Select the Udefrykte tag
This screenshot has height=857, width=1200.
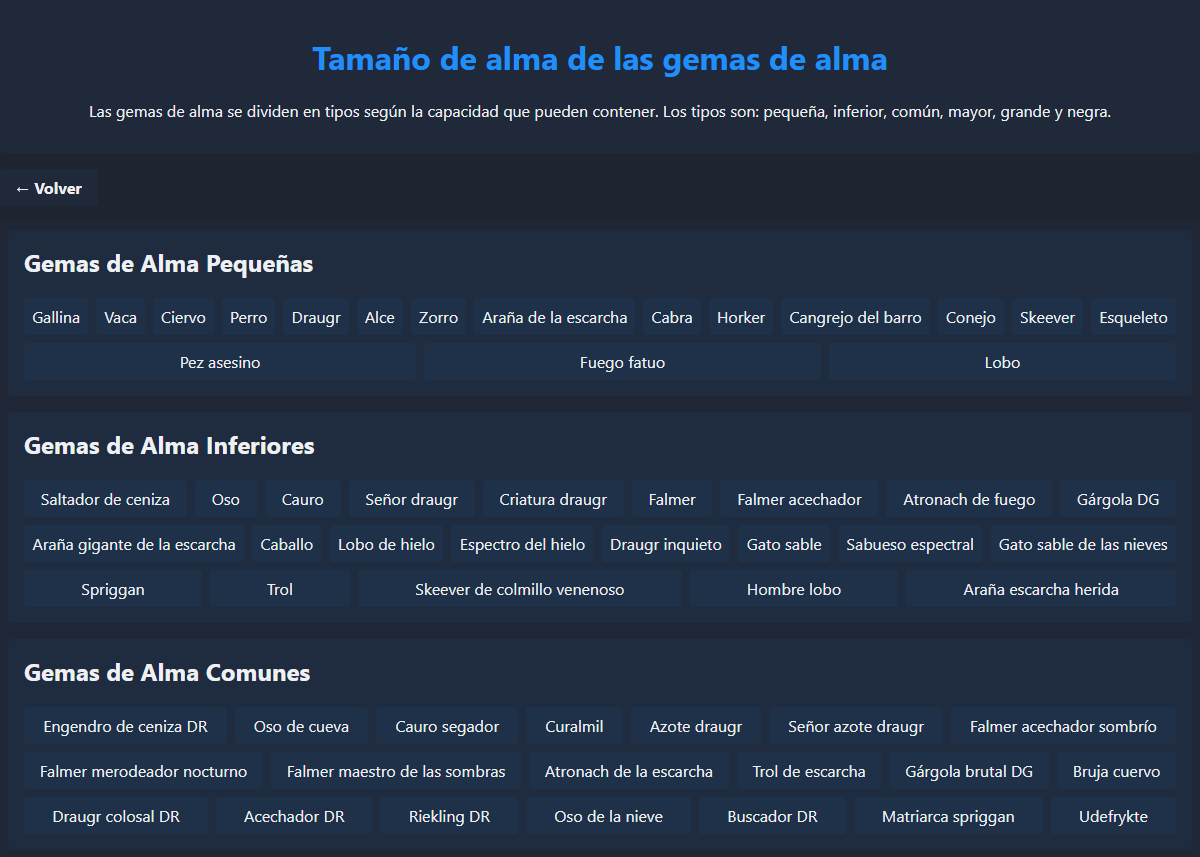1113,816
